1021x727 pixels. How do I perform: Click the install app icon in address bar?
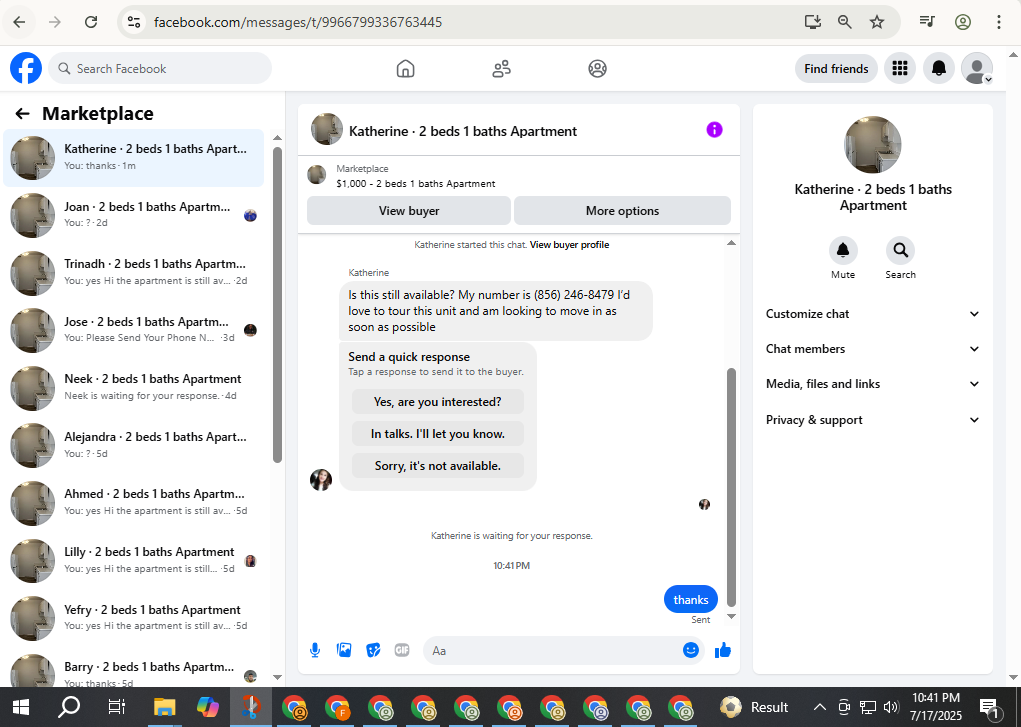(x=813, y=22)
